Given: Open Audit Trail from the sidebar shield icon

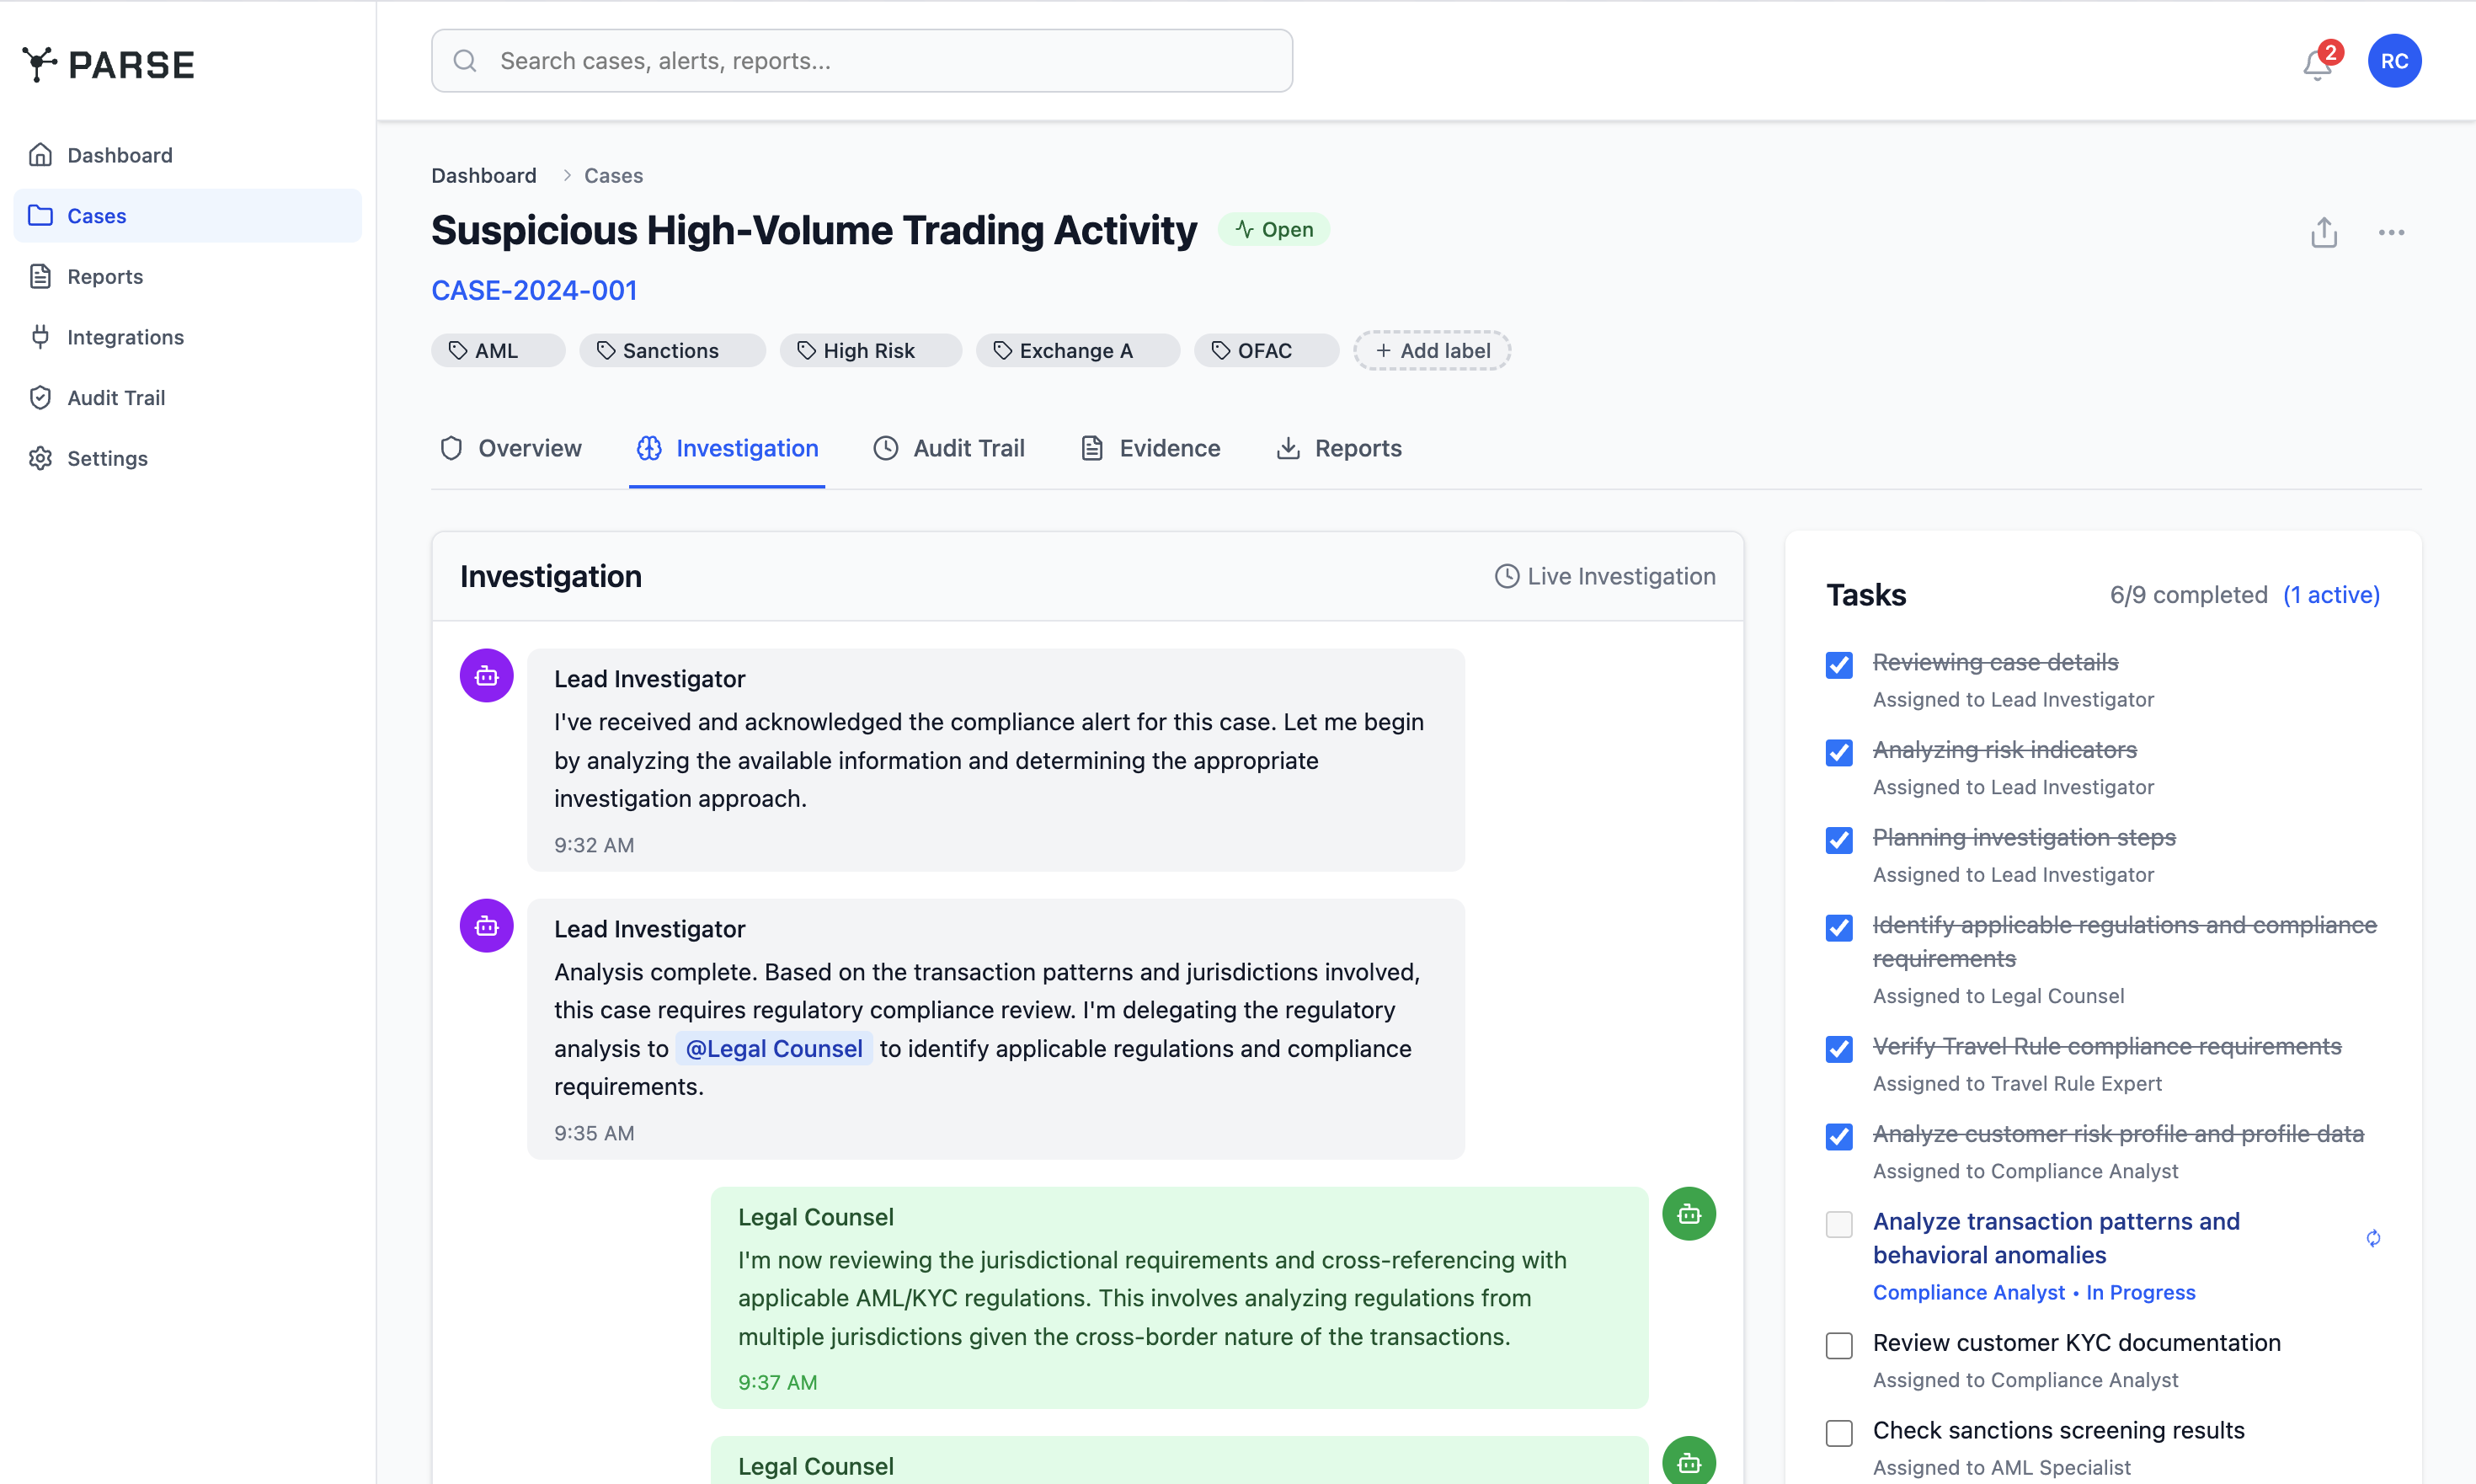Looking at the screenshot, I should coord(40,397).
